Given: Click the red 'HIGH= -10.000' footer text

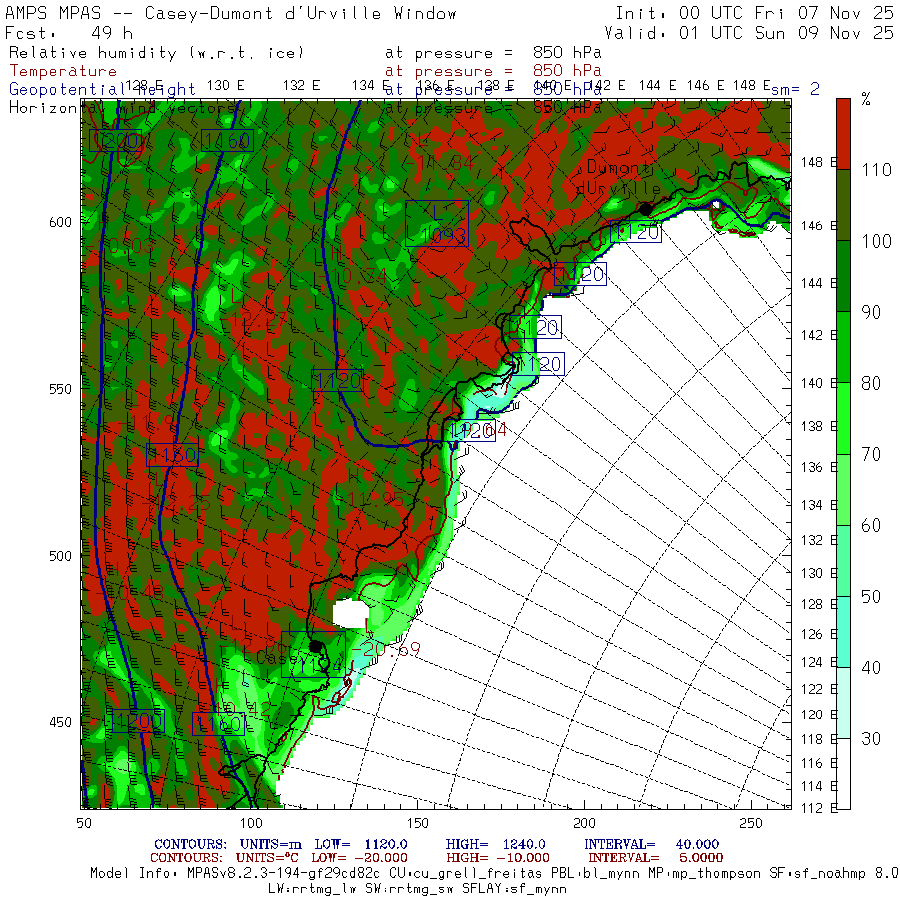Looking at the screenshot, I should tap(498, 858).
